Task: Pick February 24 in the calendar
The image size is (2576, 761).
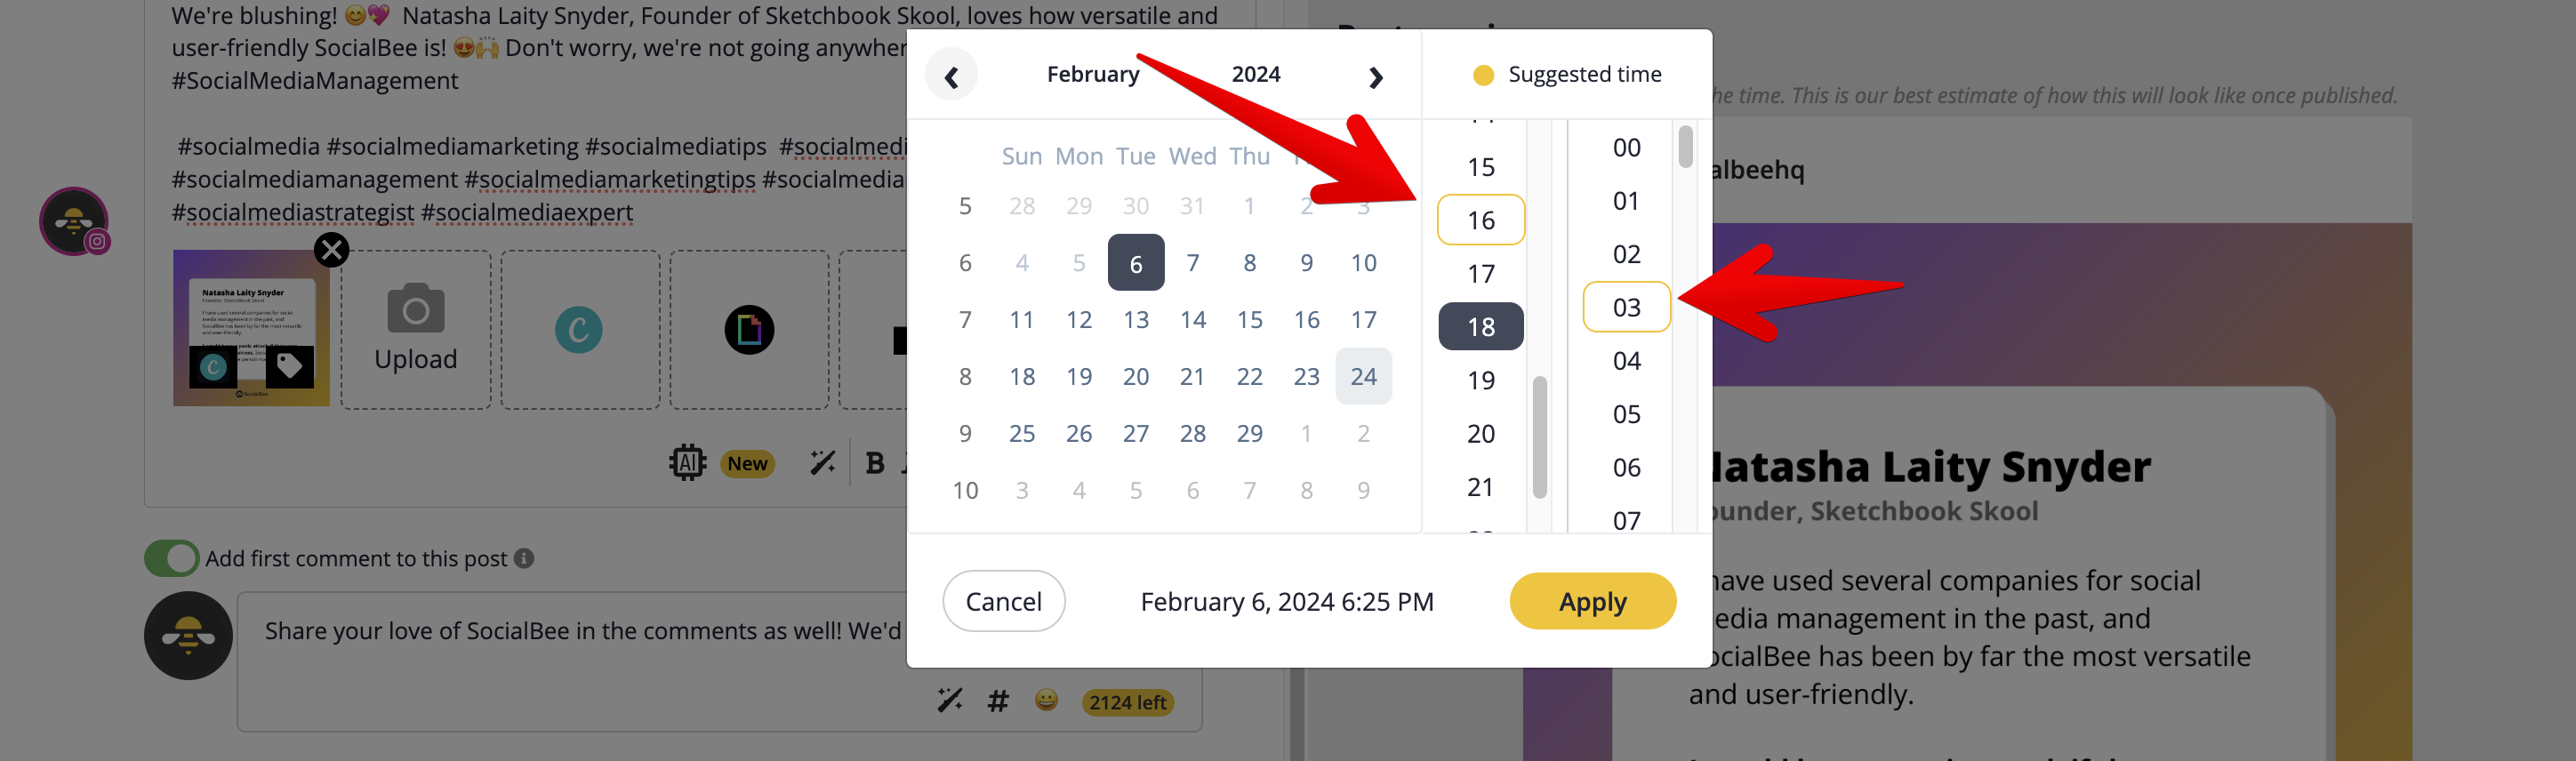Action: coord(1363,376)
